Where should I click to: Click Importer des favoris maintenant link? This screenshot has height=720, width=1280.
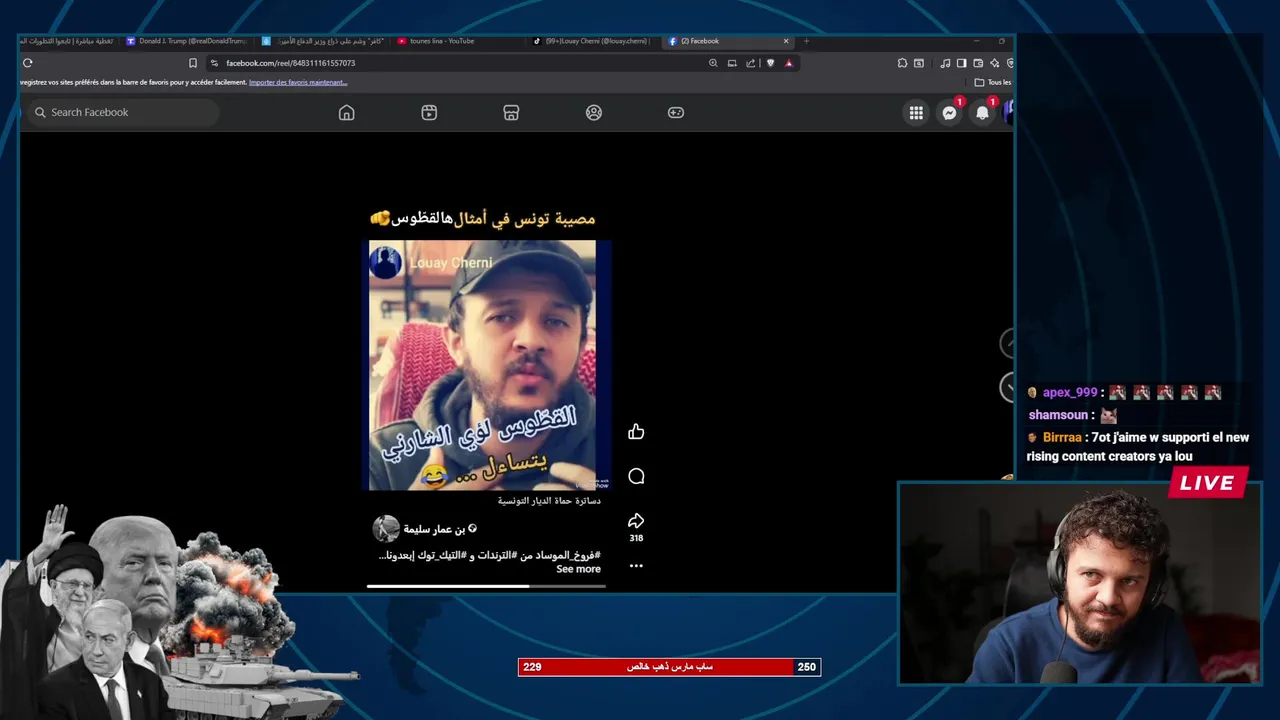point(298,82)
